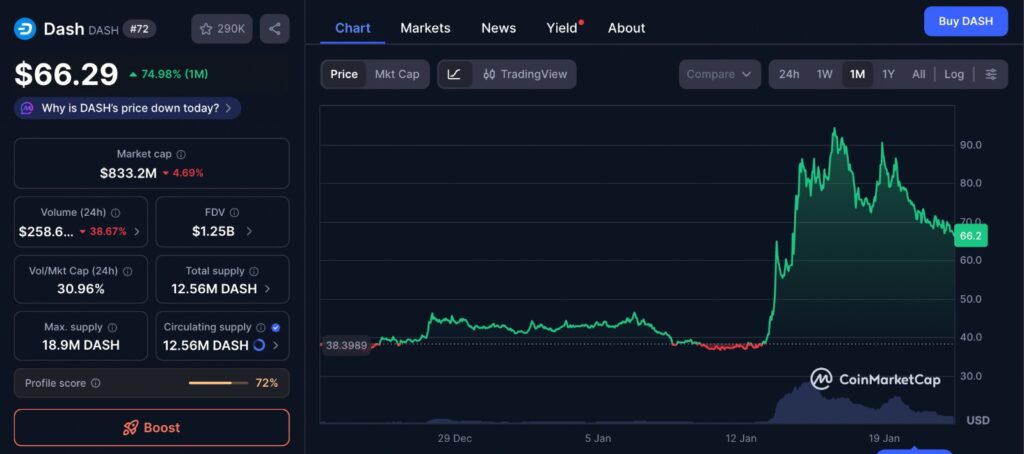Open the News tab
Screen dimensions: 1024x454
(498, 28)
